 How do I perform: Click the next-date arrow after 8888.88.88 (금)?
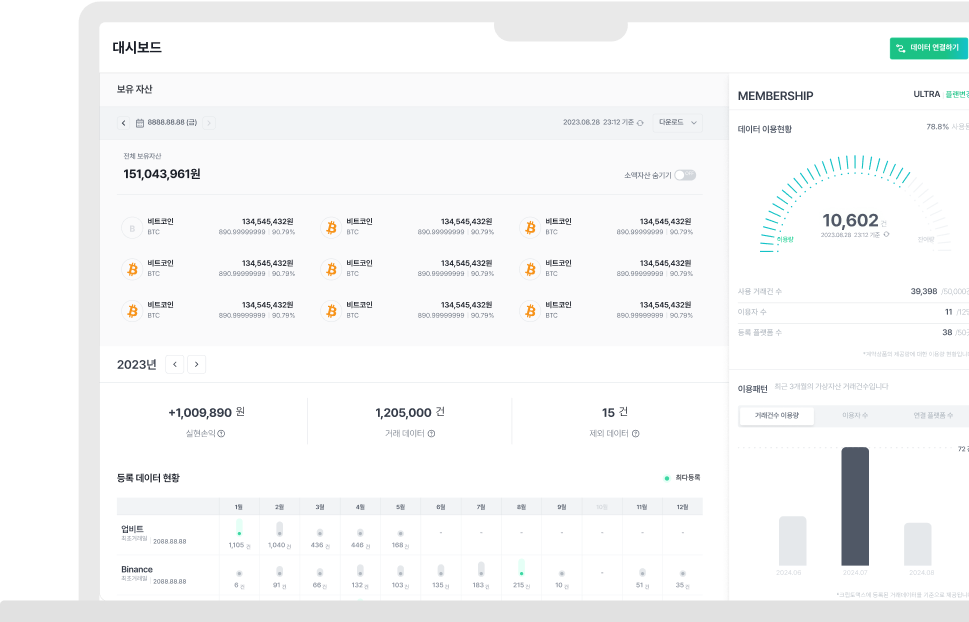tap(209, 123)
